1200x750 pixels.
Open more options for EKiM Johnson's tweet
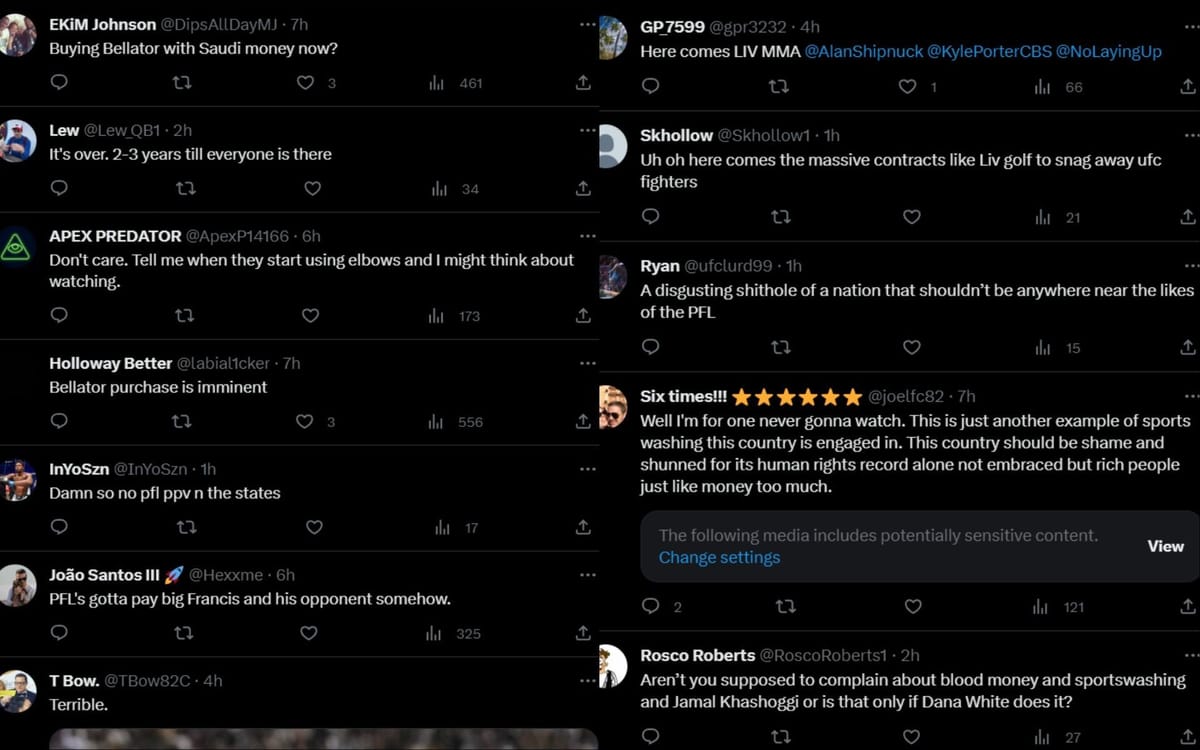point(588,24)
